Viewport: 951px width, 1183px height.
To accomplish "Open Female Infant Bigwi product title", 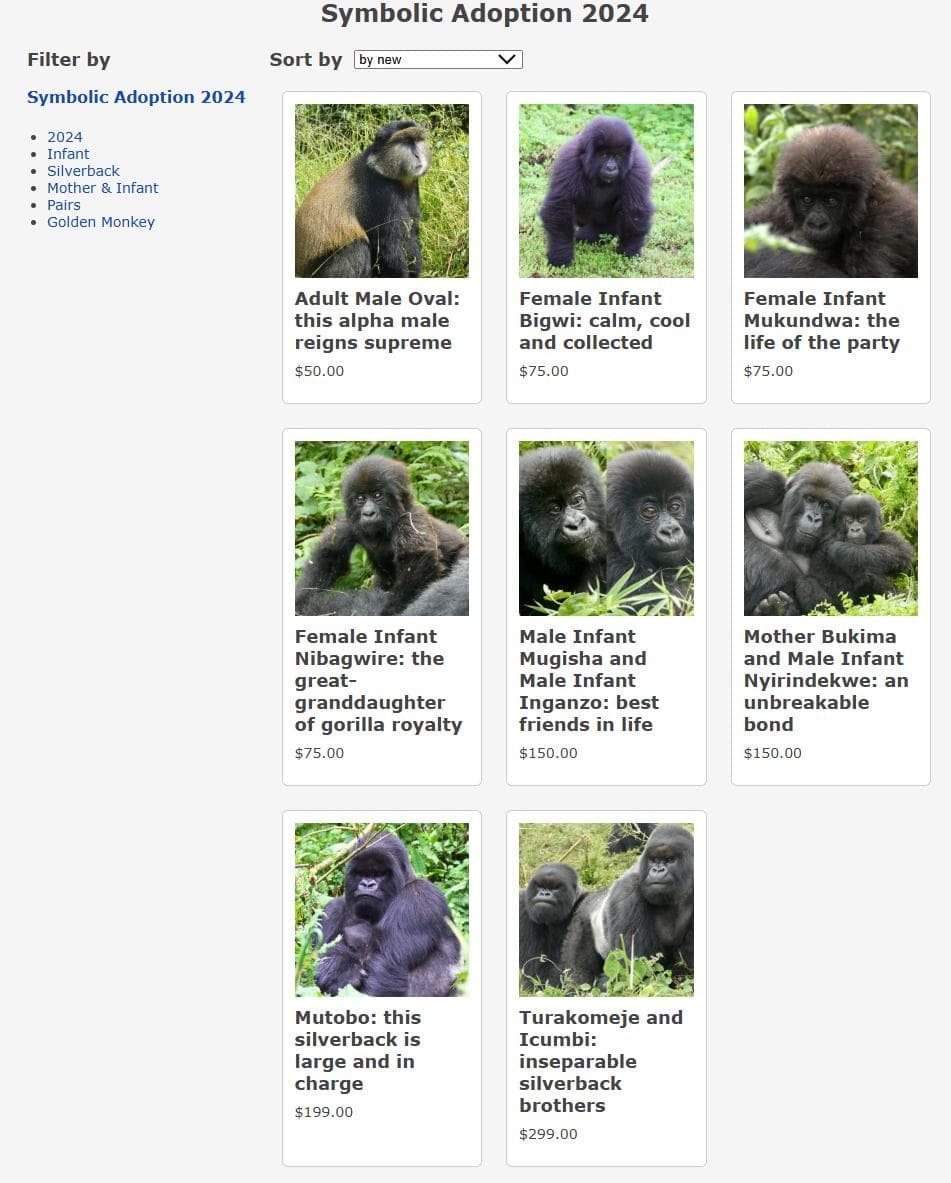I will 605,321.
